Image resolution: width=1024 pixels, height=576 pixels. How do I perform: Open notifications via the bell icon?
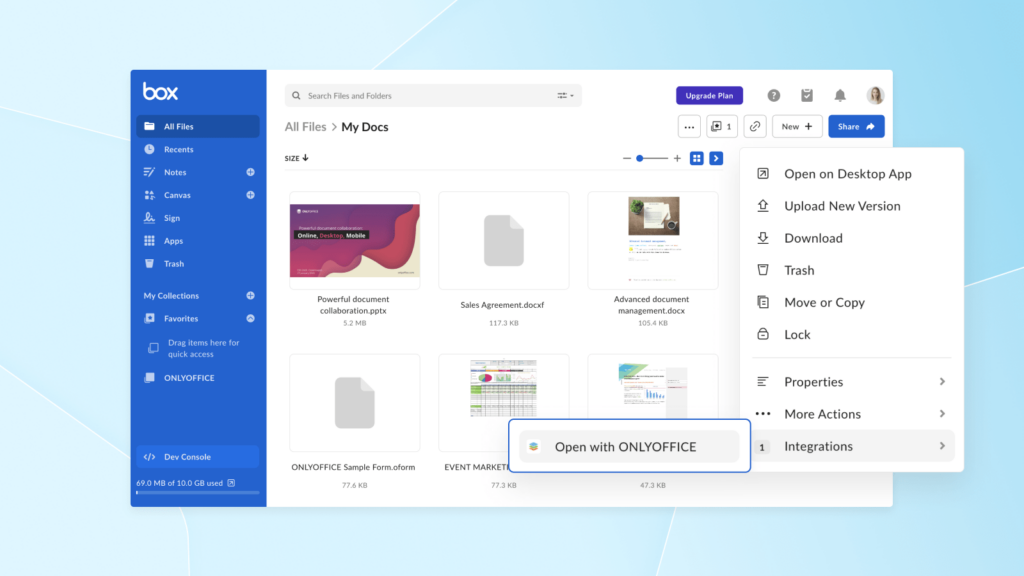[x=840, y=95]
